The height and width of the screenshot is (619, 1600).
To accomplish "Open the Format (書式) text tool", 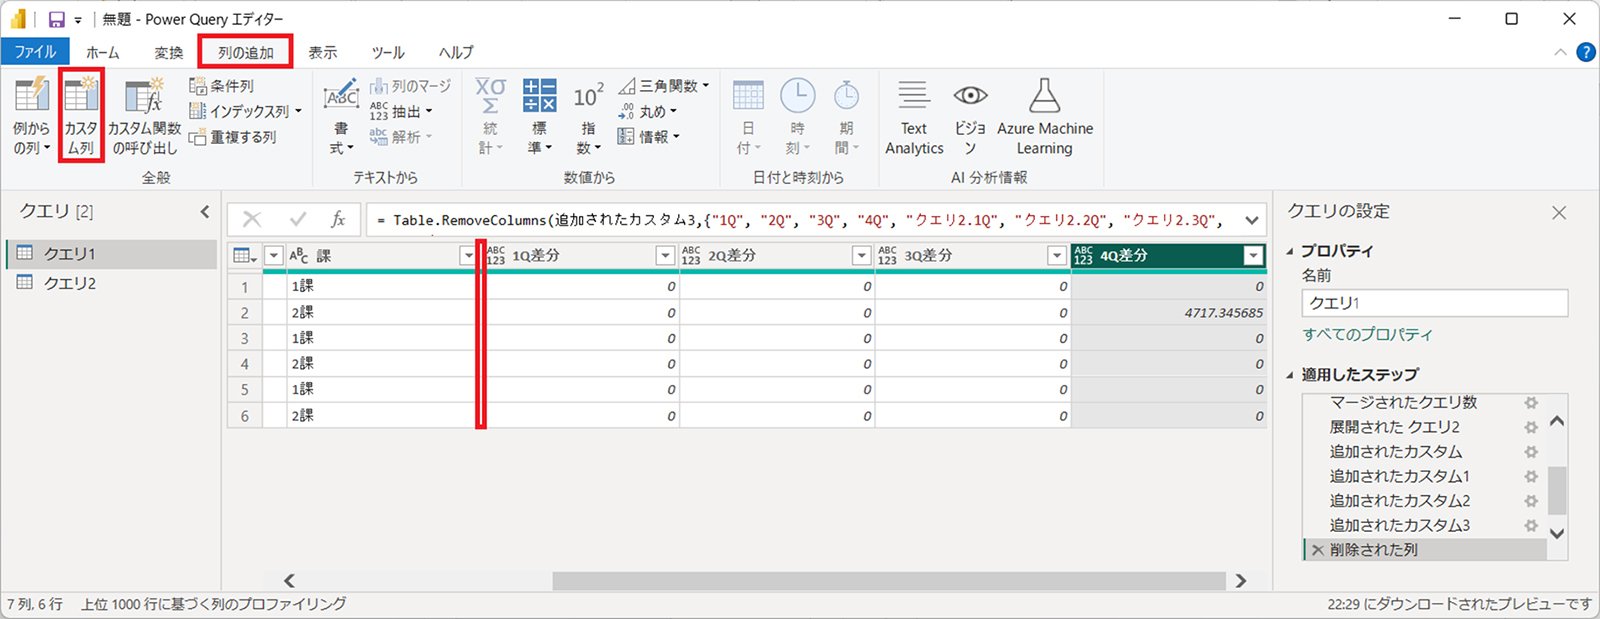I will click(x=341, y=115).
